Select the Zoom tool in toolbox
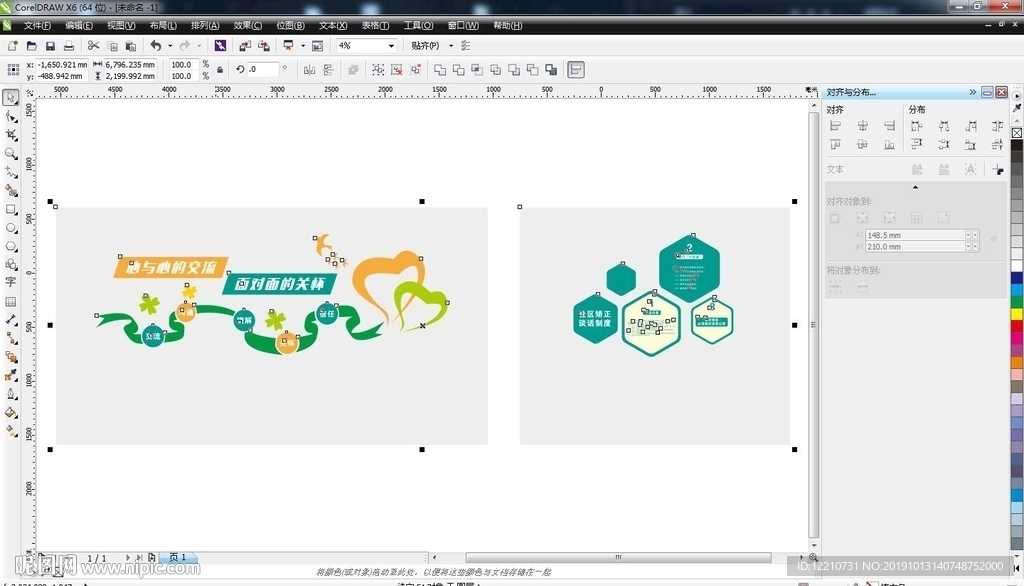 click(11, 154)
